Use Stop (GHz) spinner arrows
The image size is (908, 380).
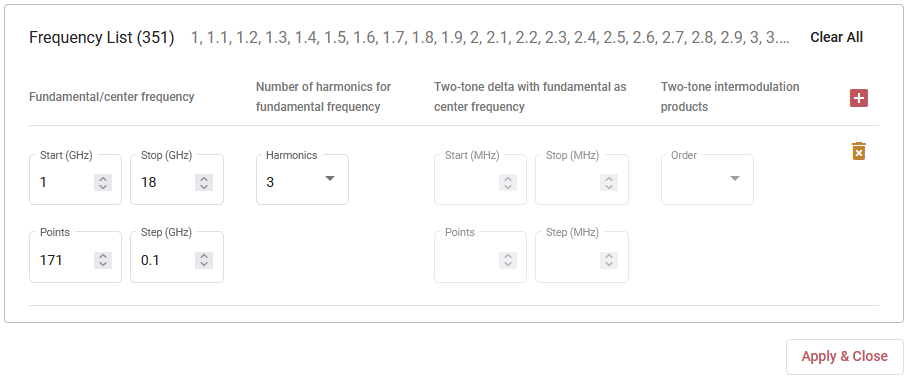click(204, 182)
